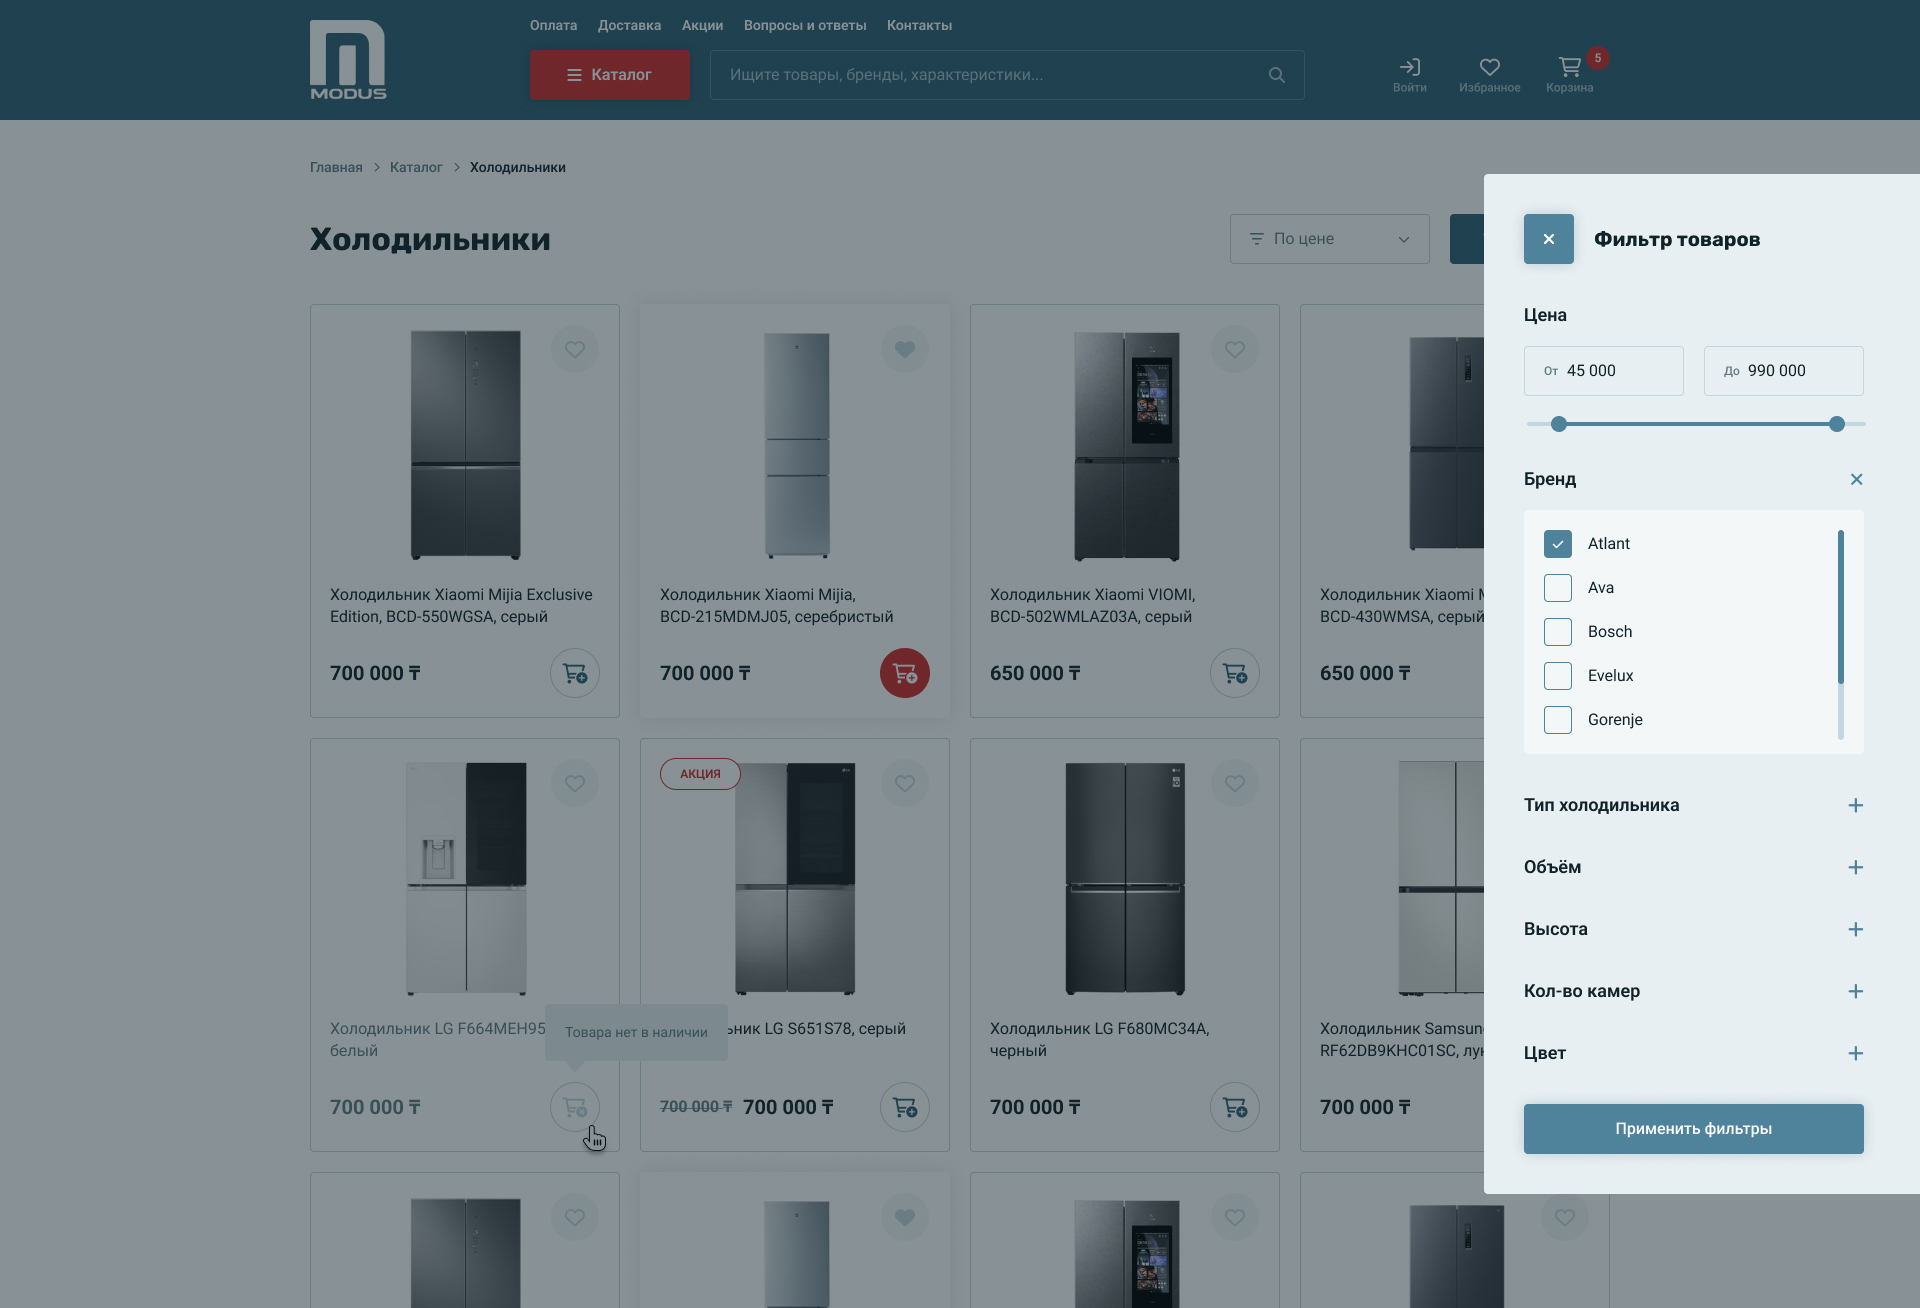Click the search magnifier icon
Viewport: 1920px width, 1308px height.
[1276, 75]
